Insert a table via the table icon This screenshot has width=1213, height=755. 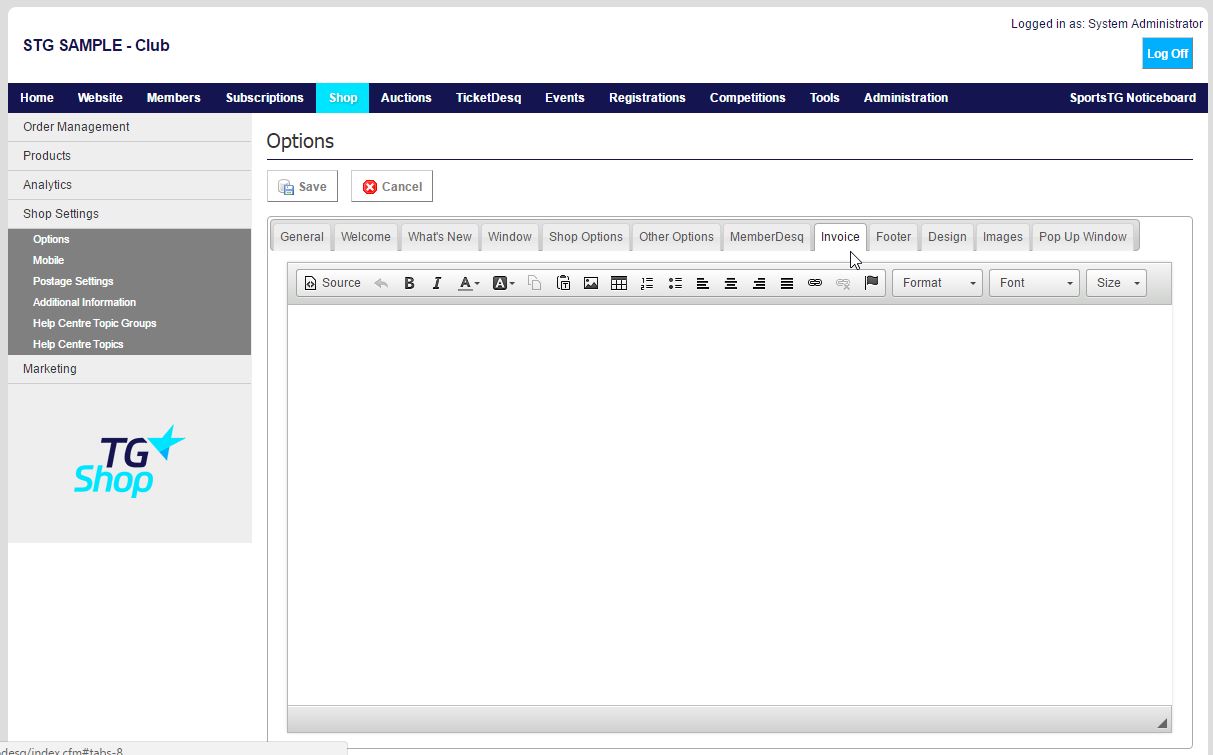tap(619, 283)
